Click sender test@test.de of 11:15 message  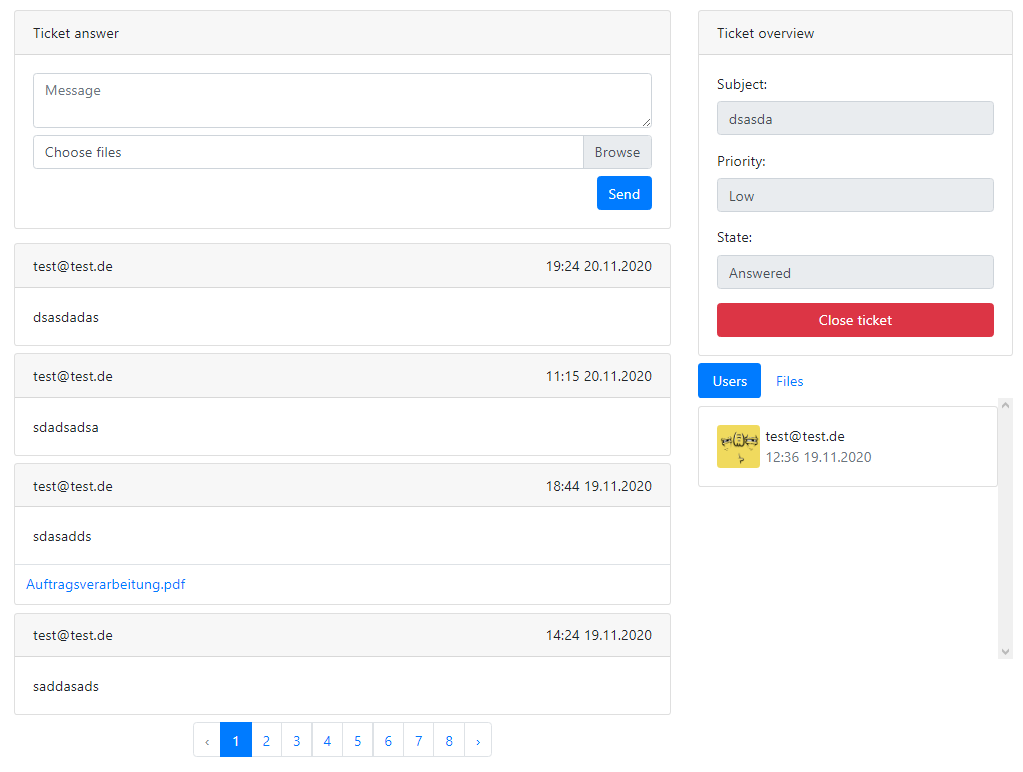tap(72, 377)
